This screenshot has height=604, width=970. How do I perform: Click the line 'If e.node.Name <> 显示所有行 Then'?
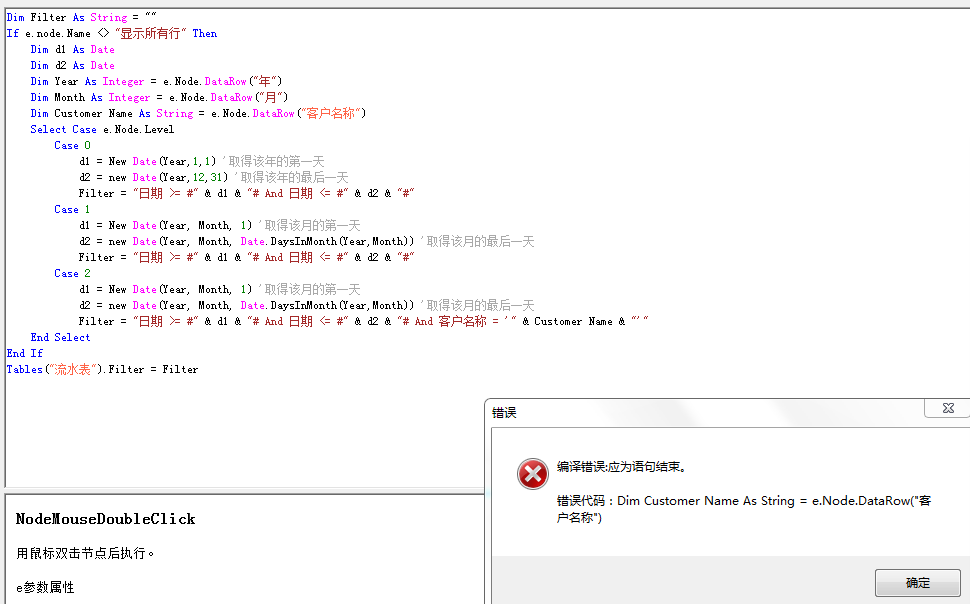pyautogui.click(x=112, y=33)
